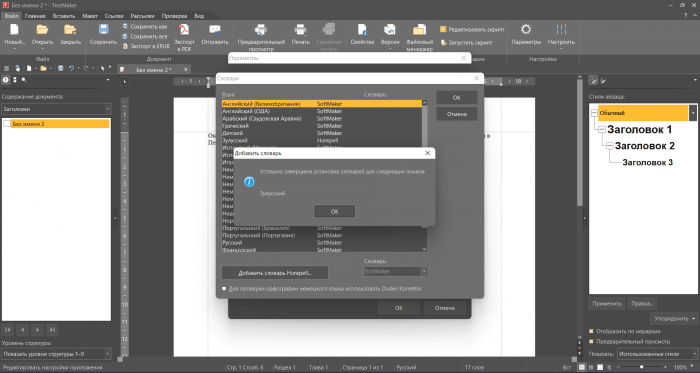Click OK in the Словари dialog
This screenshot has height=373, width=700.
click(457, 98)
